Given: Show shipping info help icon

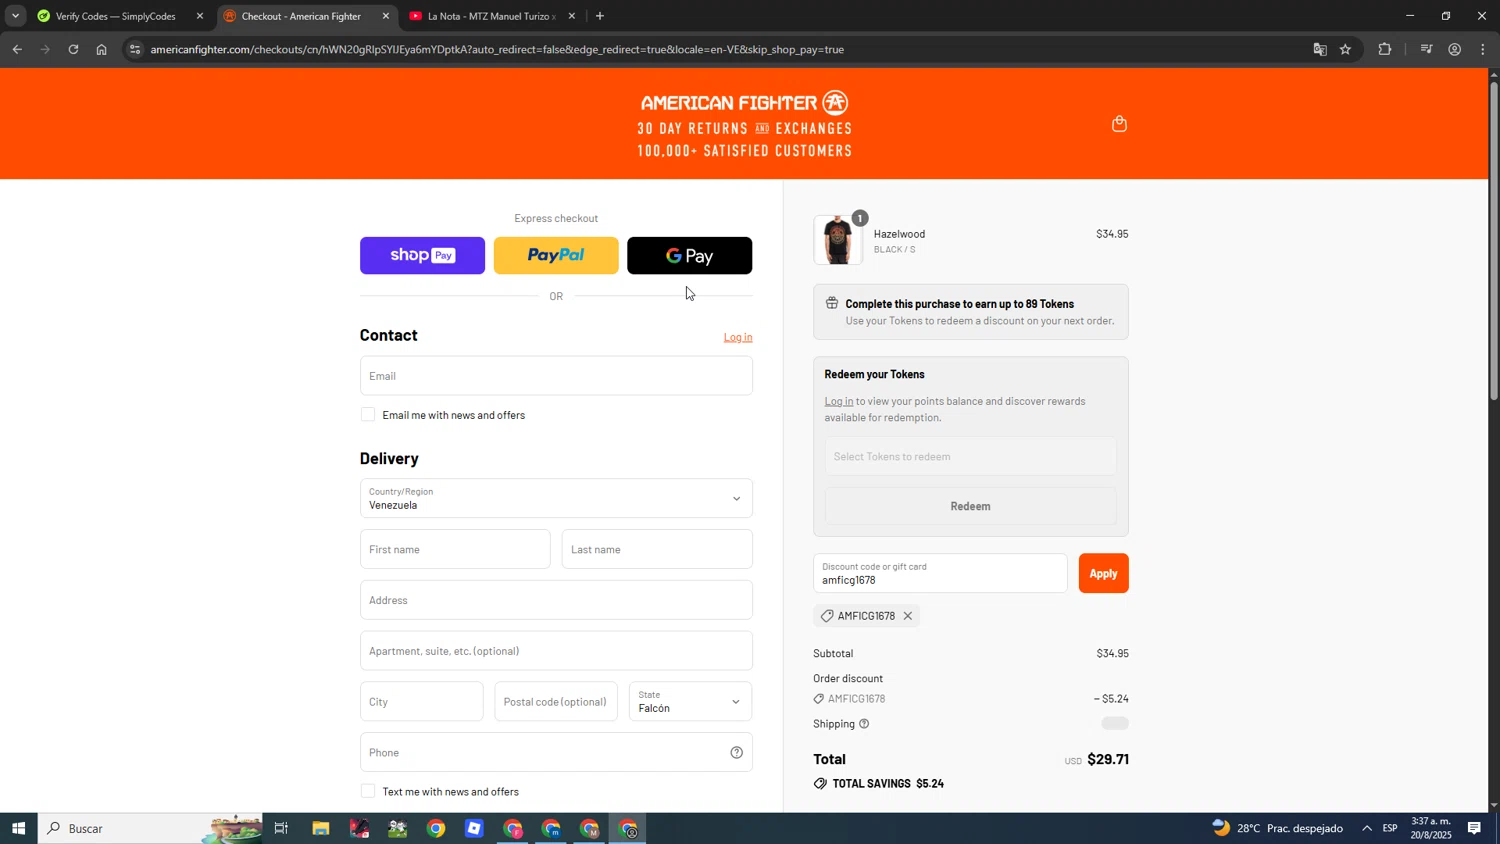Looking at the screenshot, I should pos(864,724).
